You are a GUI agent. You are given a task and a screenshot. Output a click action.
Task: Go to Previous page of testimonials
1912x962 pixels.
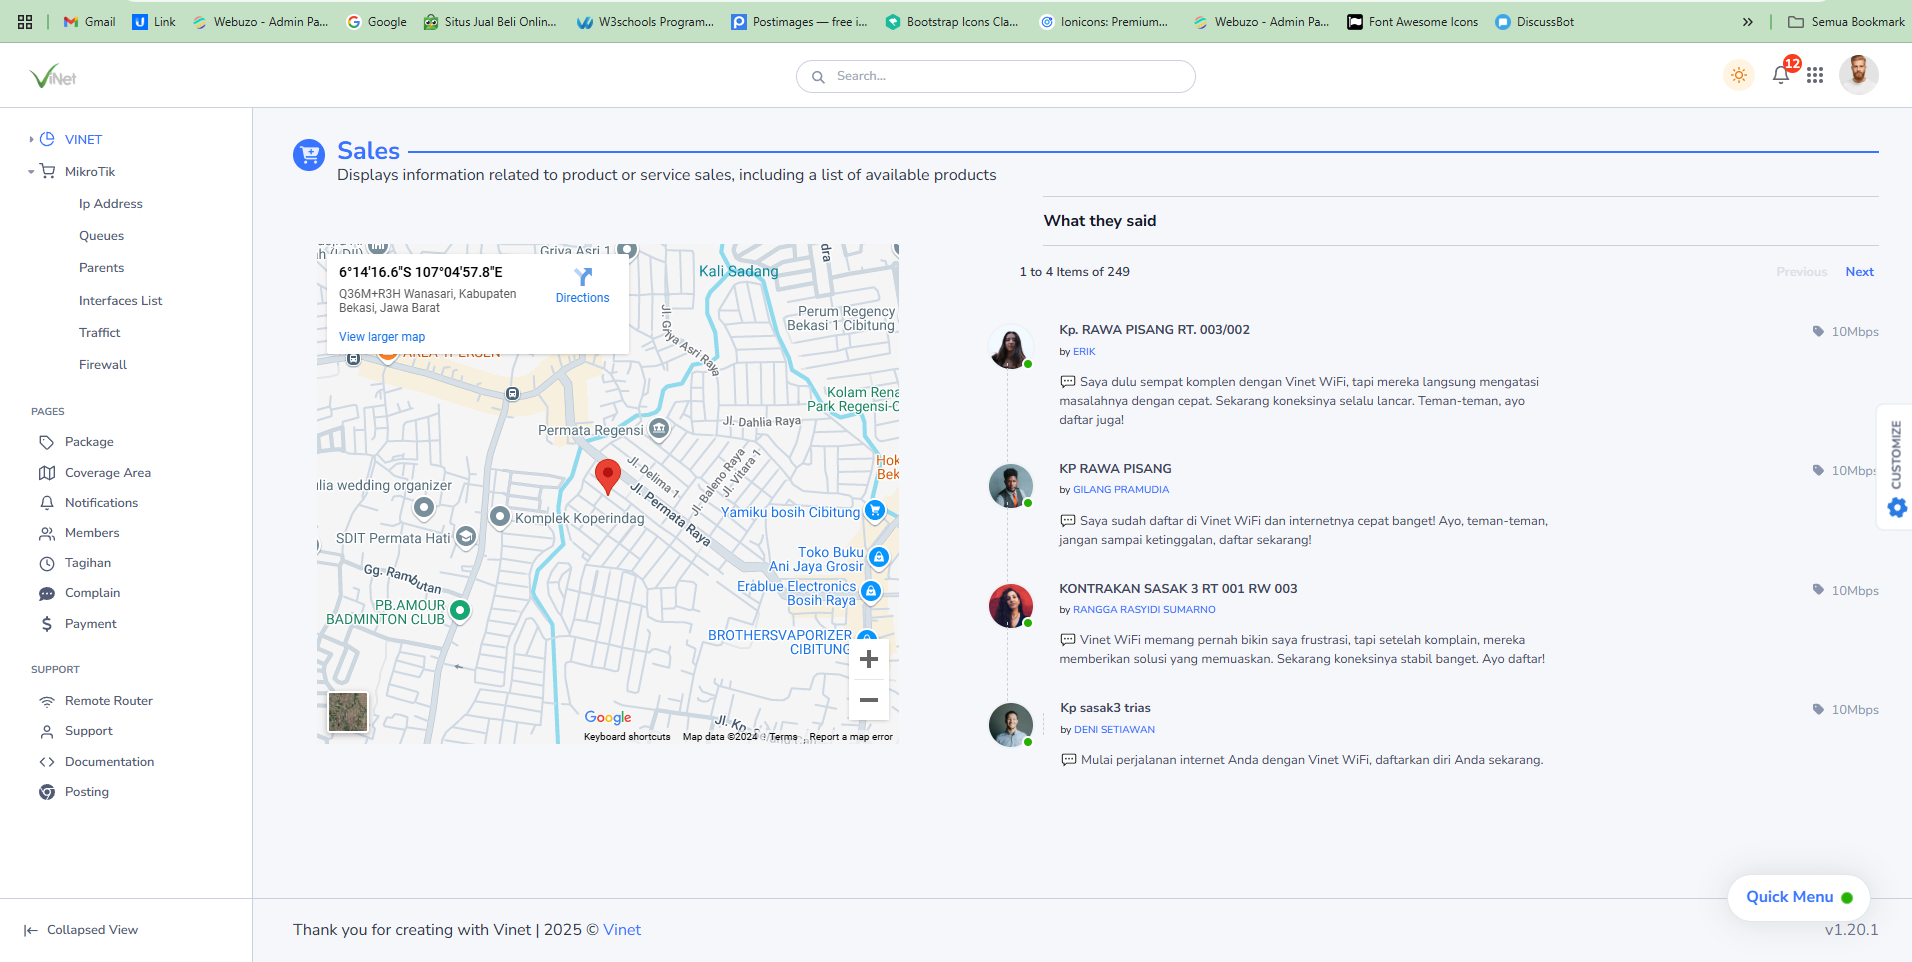click(1801, 272)
